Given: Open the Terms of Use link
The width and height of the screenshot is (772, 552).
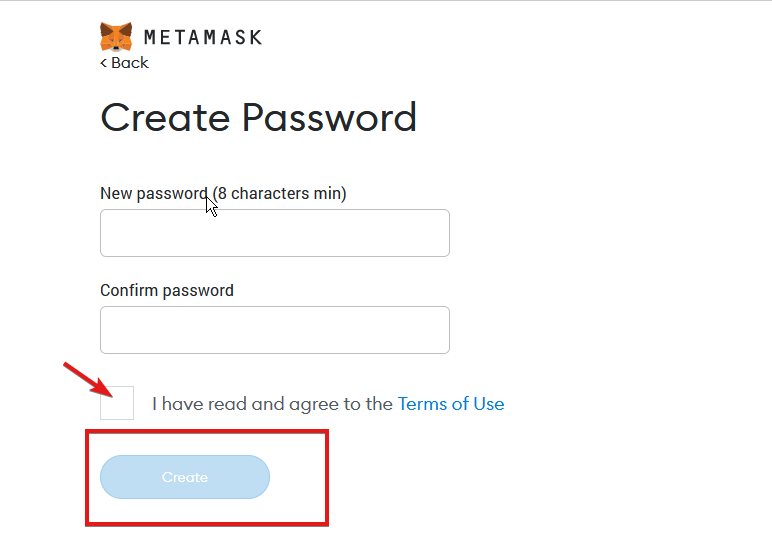Looking at the screenshot, I should point(451,404).
